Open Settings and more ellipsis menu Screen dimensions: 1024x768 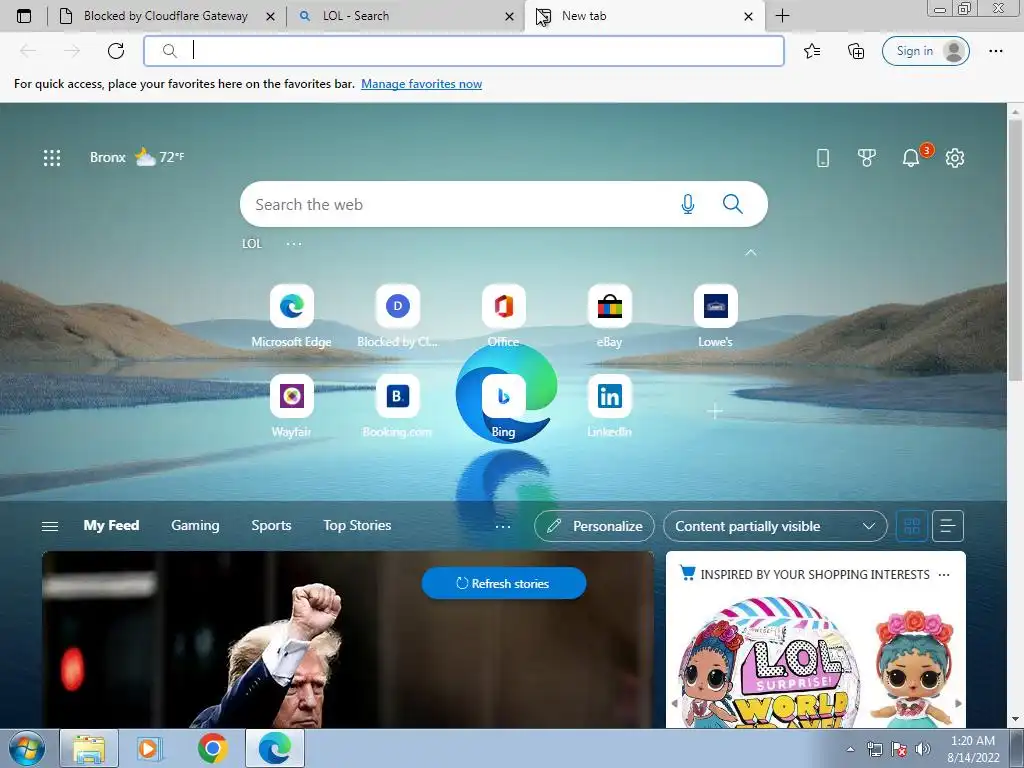[x=995, y=51]
